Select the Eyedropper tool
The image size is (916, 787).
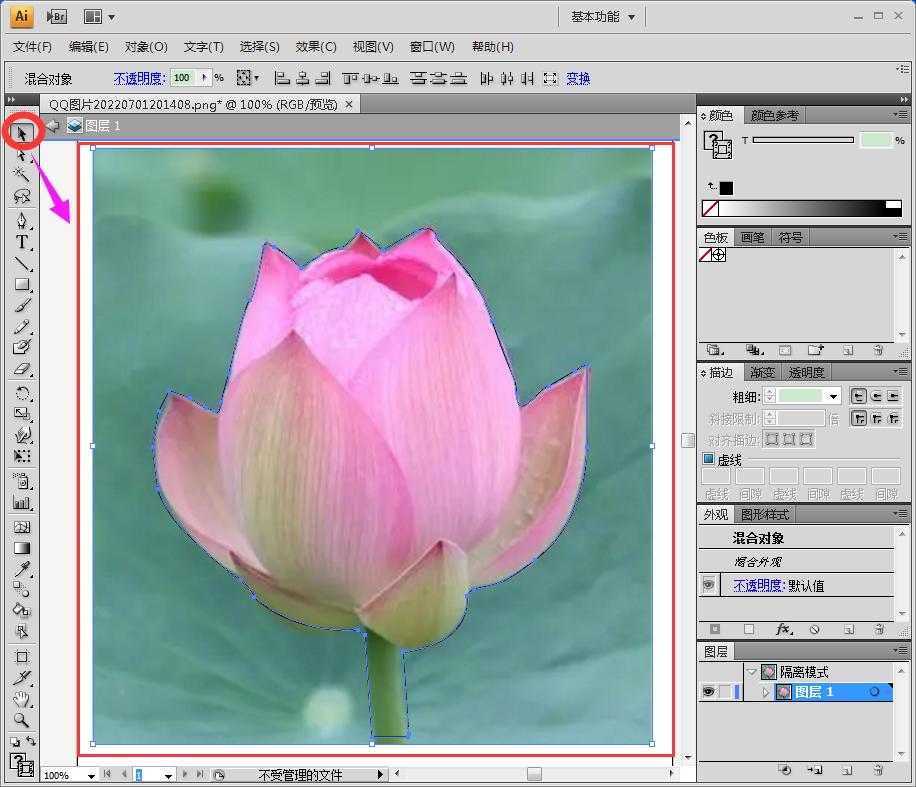tap(22, 569)
